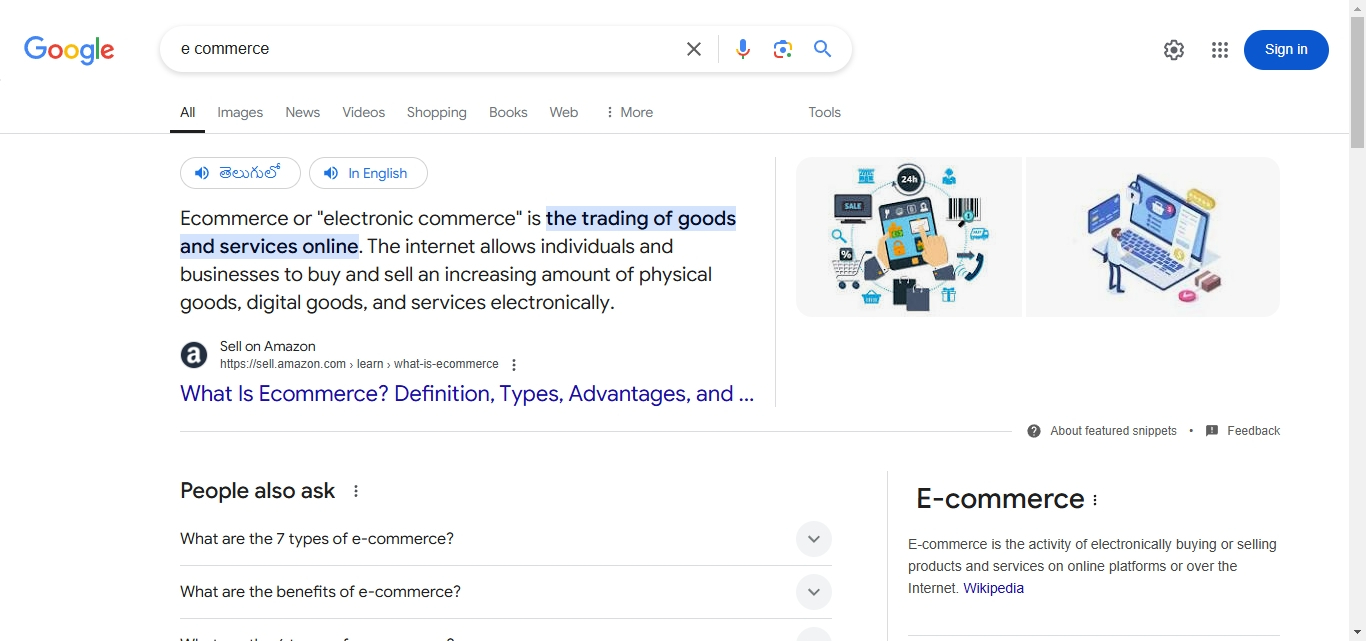Viewport: 1366px width, 641px height.
Task: Switch to the Shopping tab
Action: point(437,113)
